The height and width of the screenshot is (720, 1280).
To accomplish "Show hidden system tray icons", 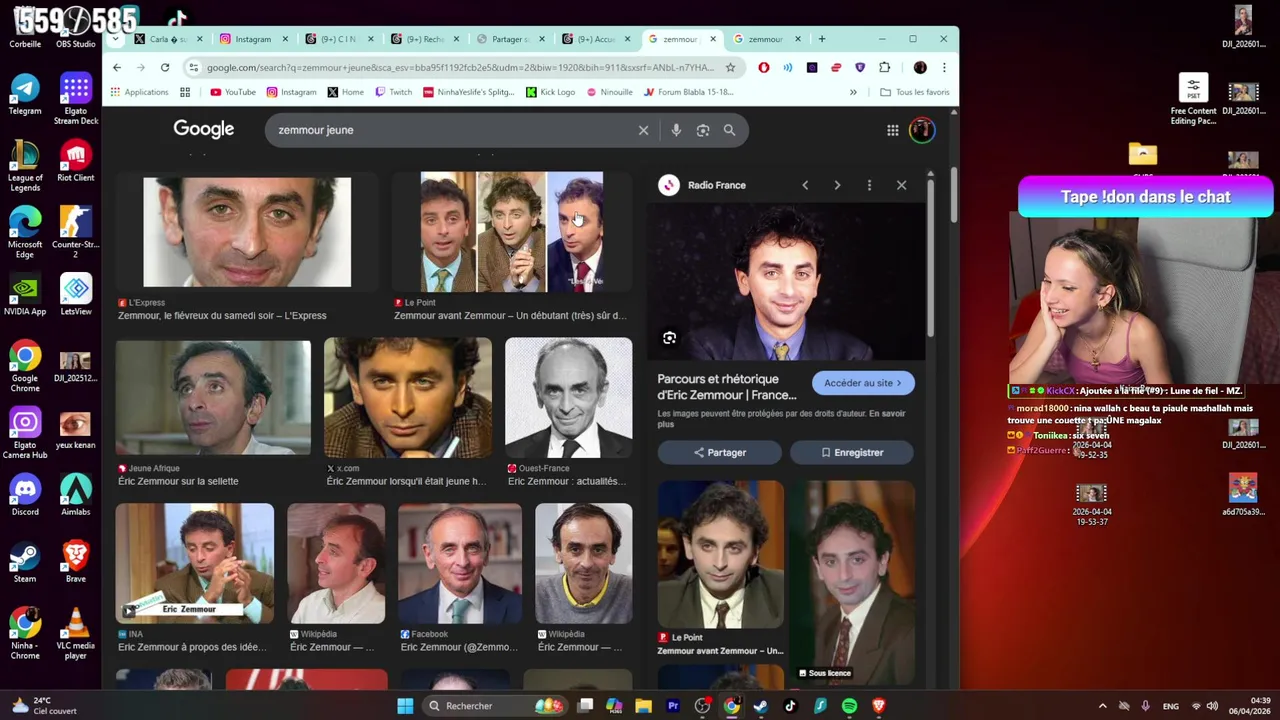I will click(x=1102, y=706).
